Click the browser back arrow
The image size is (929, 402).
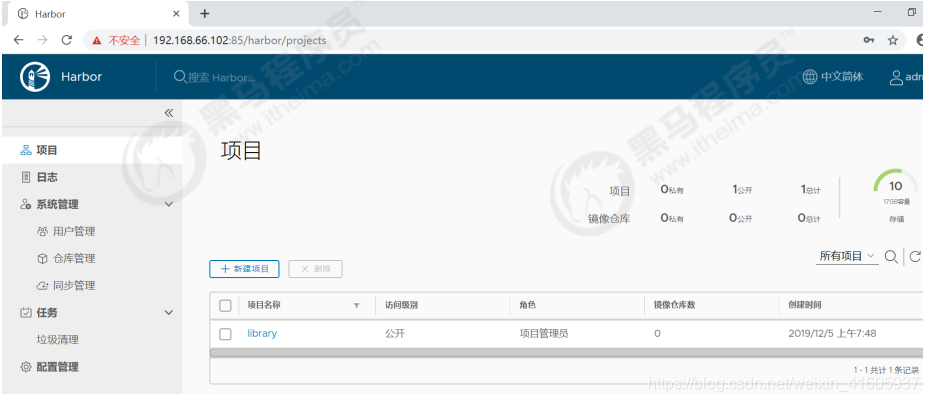18,40
